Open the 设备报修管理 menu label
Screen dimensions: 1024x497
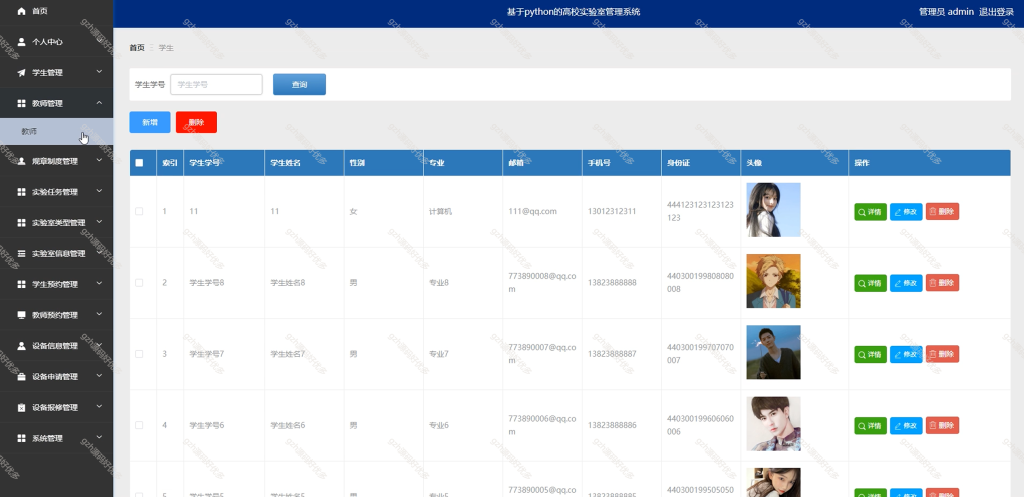[x=55, y=408]
